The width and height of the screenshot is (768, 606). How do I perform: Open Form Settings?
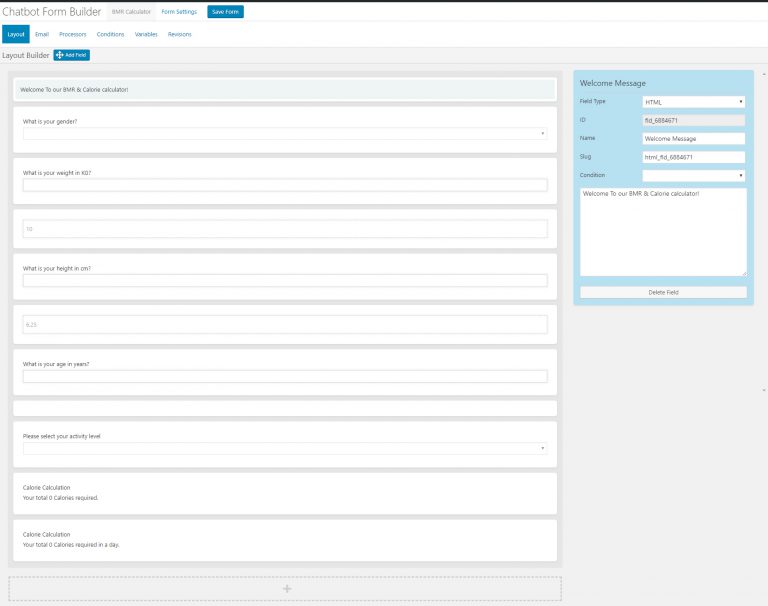[x=180, y=12]
